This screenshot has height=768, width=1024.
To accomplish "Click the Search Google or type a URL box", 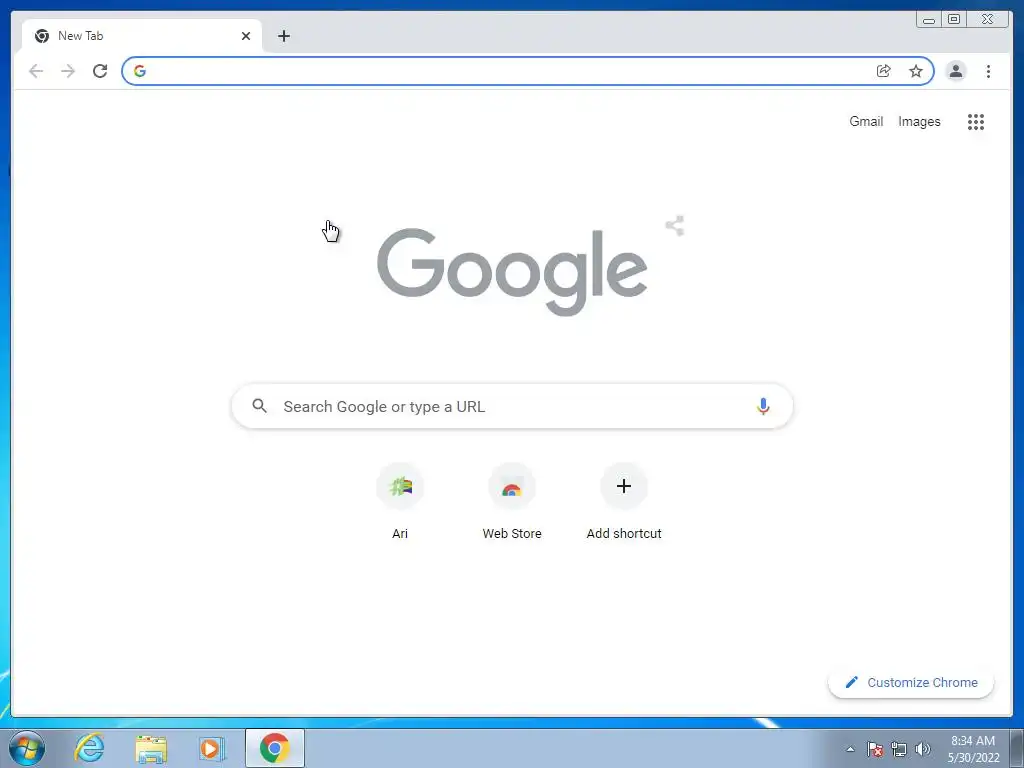I will [512, 406].
